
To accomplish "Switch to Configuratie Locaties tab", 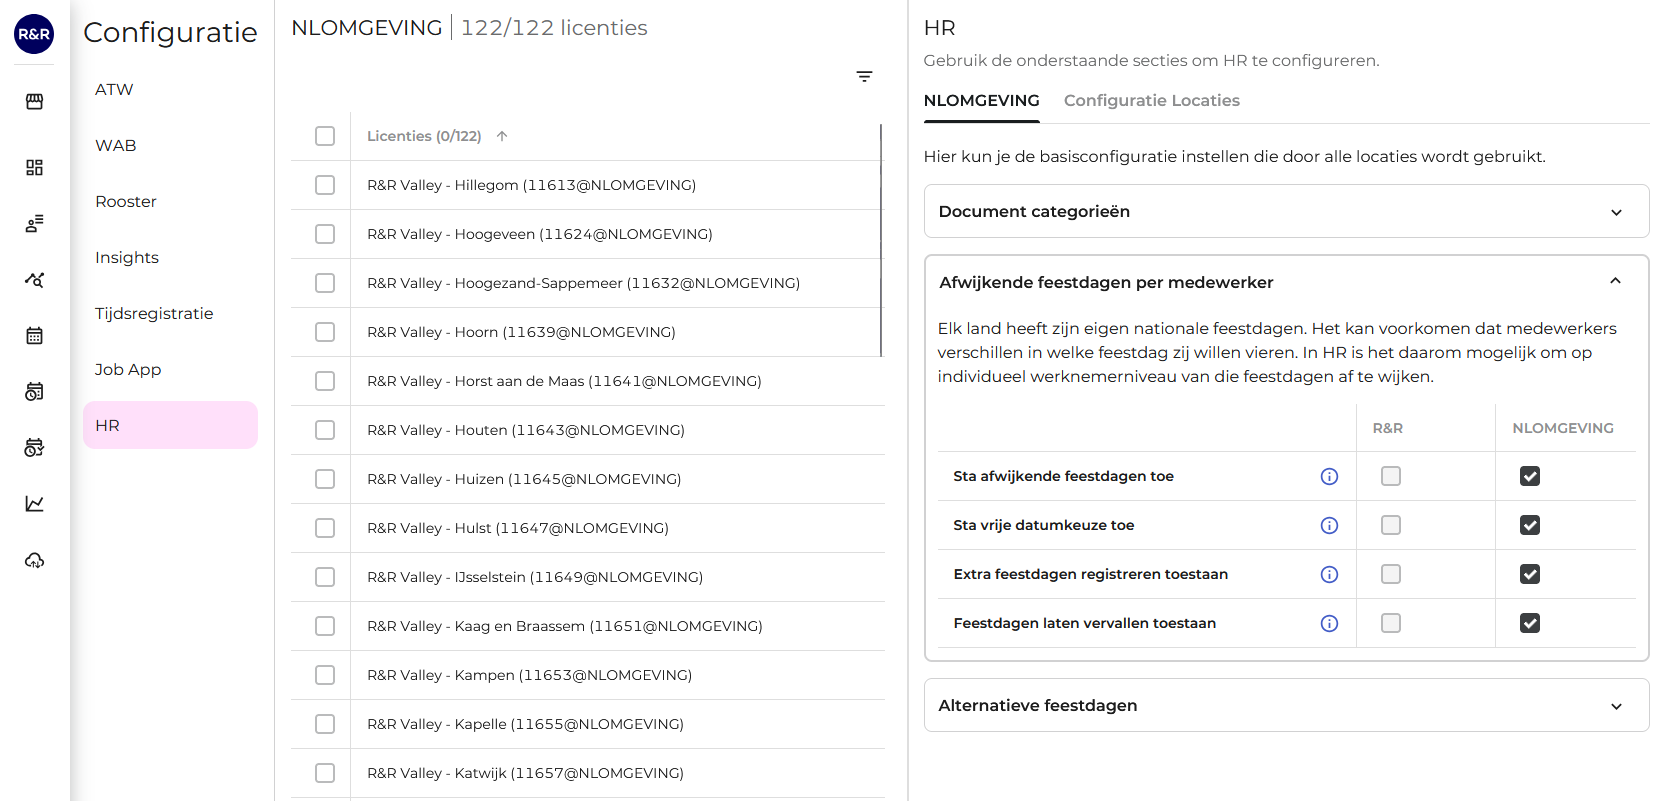I will pyautogui.click(x=1151, y=100).
